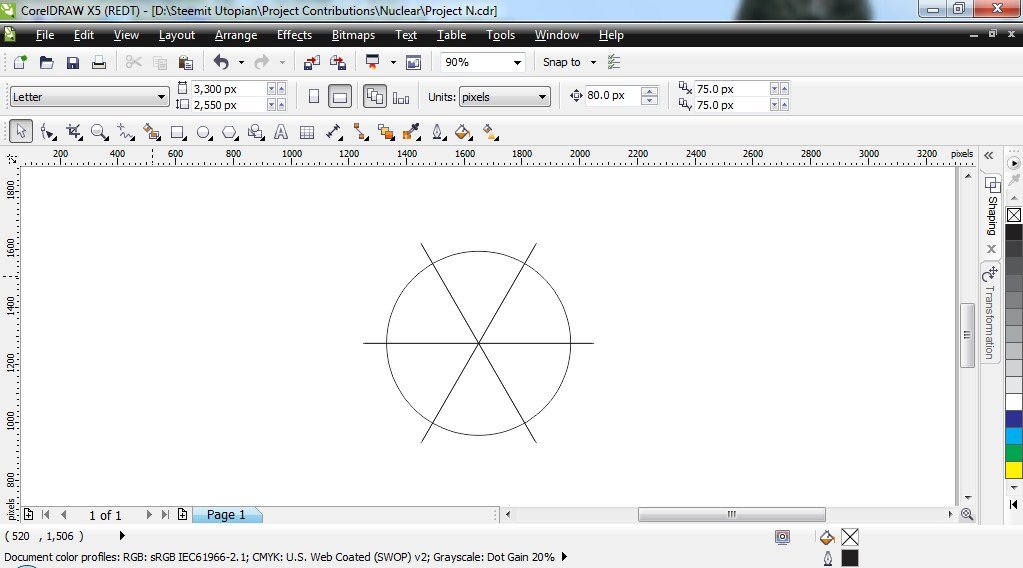Switch to the Page 1 tab
Screen dimensions: 1023x568
point(226,515)
